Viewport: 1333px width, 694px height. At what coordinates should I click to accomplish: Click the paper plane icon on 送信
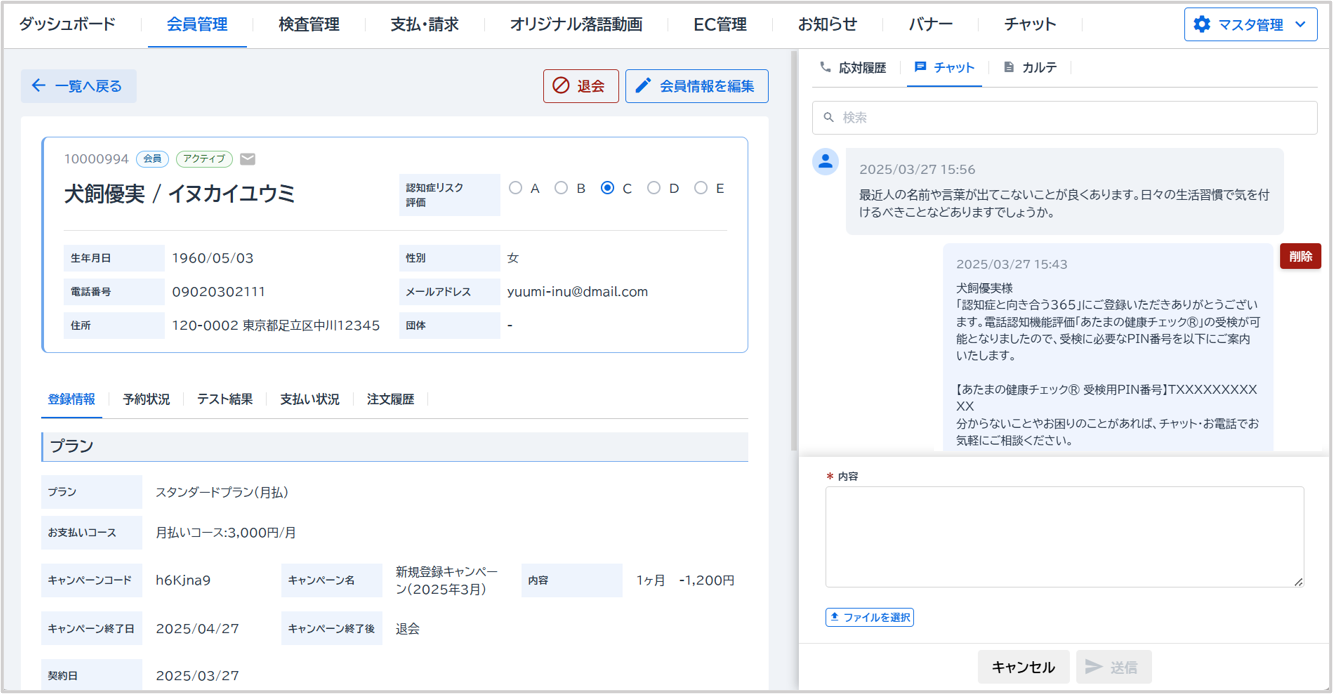[x=1094, y=667]
